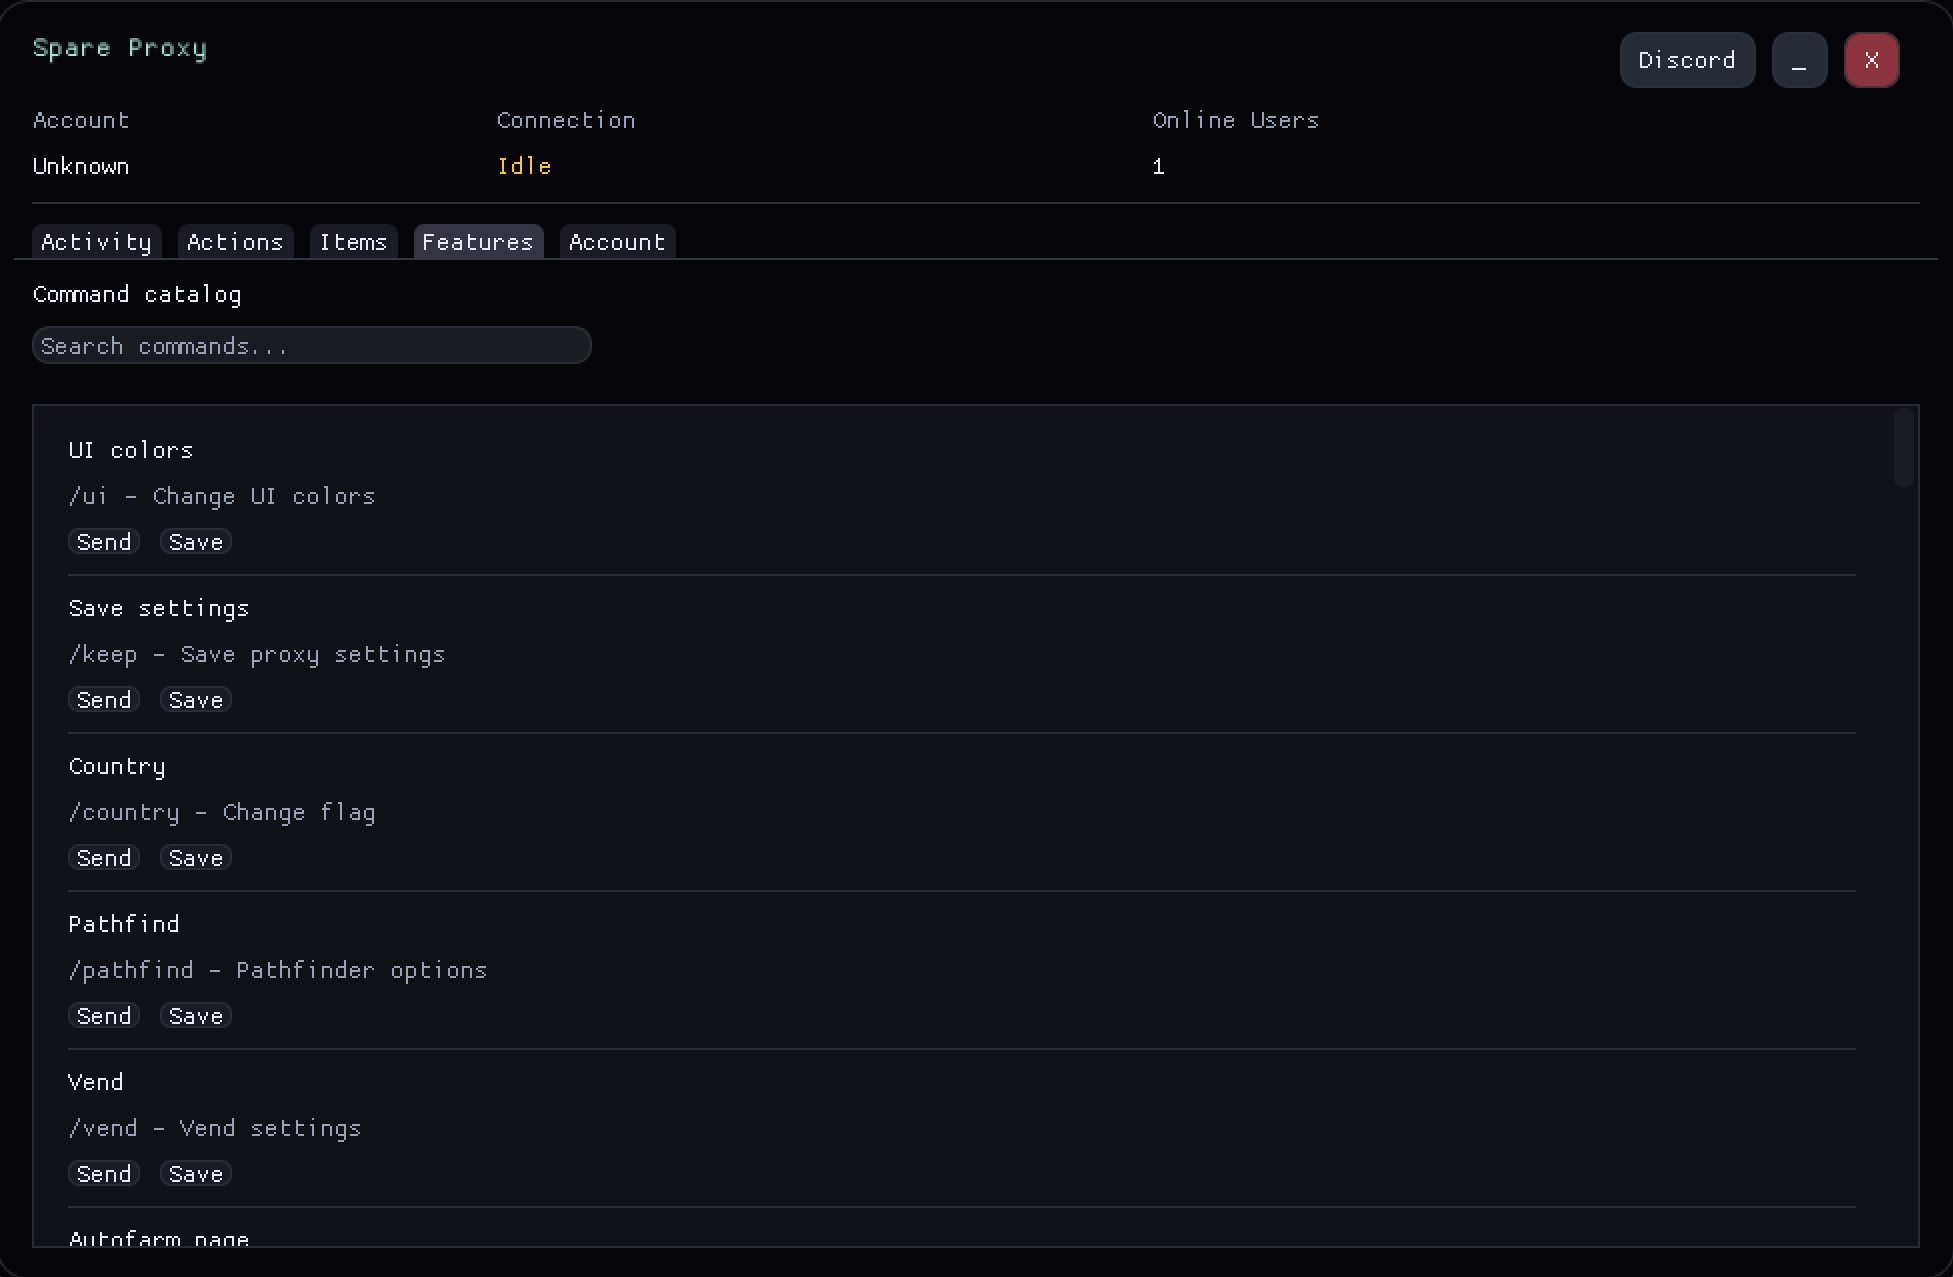
Task: Click the command catalog scrollbar thumb
Action: pyautogui.click(x=1903, y=448)
